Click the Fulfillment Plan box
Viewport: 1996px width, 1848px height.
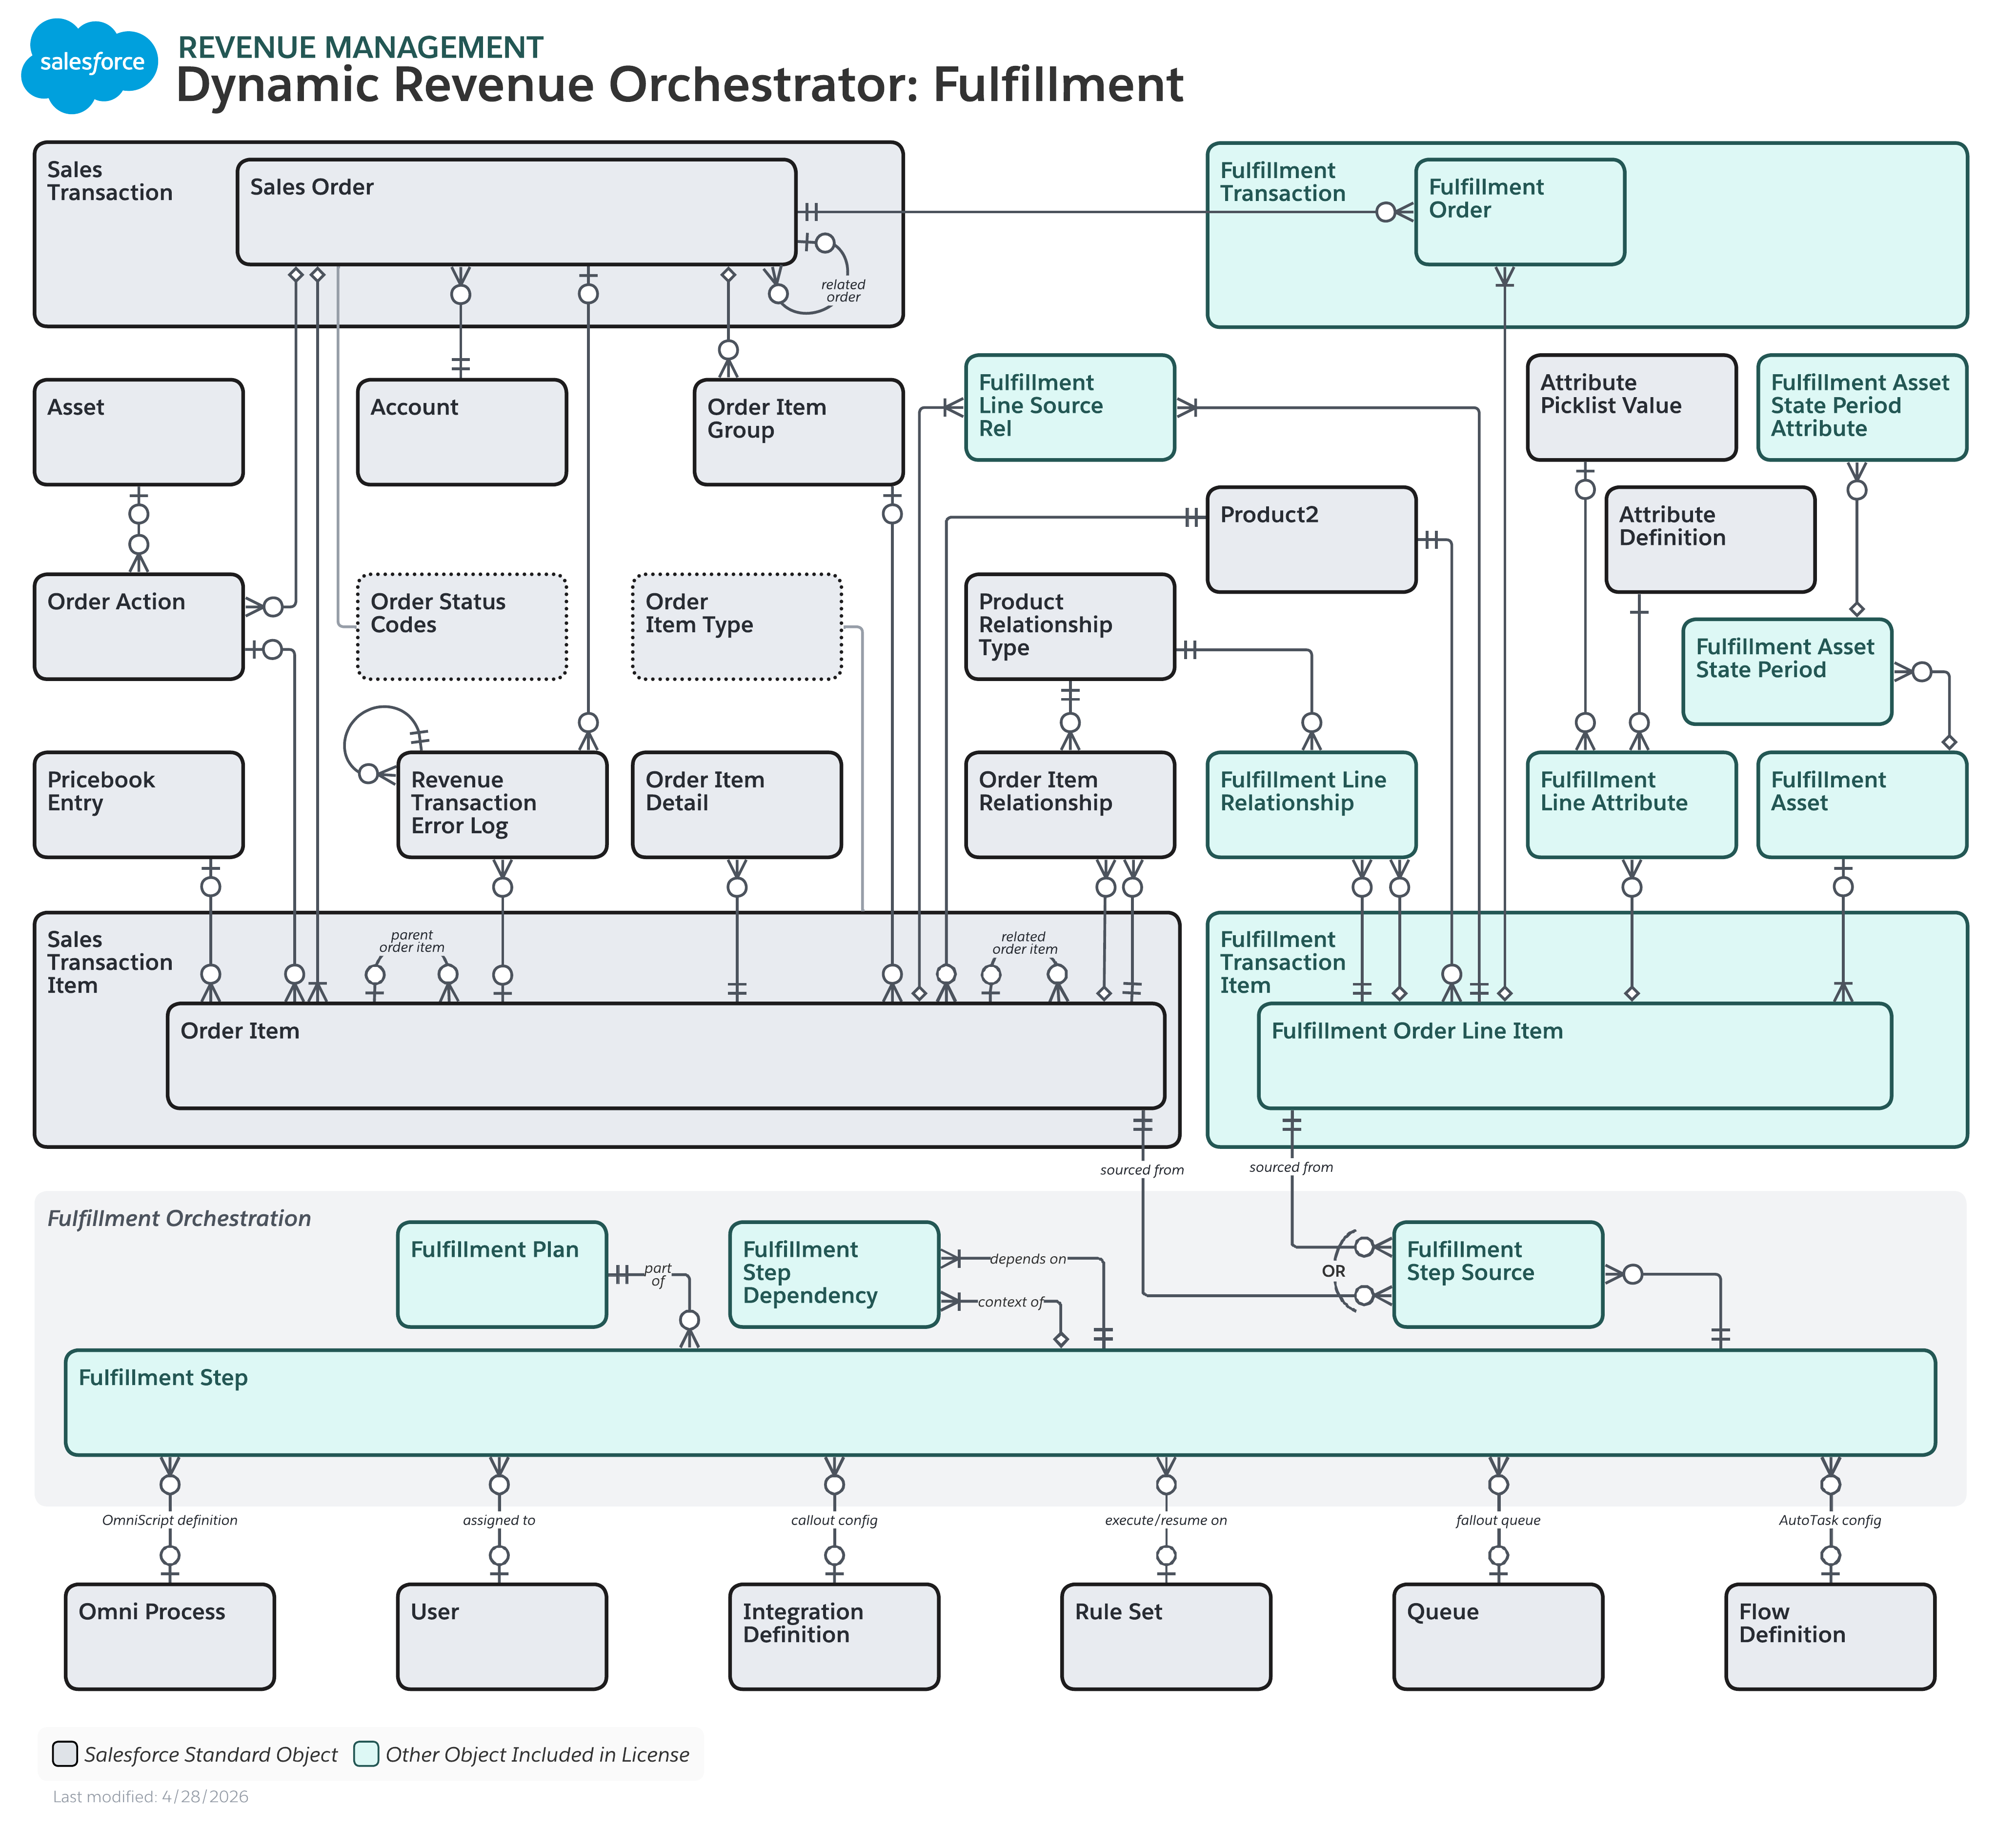pyautogui.click(x=502, y=1274)
